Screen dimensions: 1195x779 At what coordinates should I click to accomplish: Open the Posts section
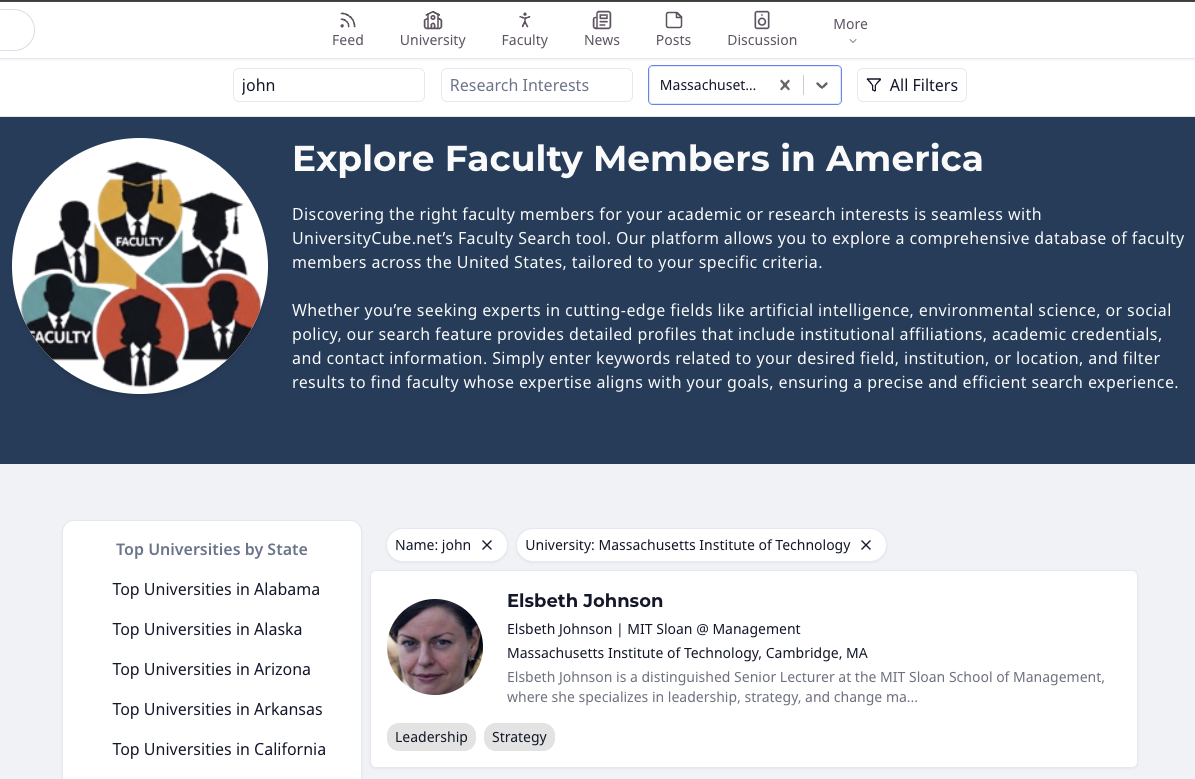point(673,30)
